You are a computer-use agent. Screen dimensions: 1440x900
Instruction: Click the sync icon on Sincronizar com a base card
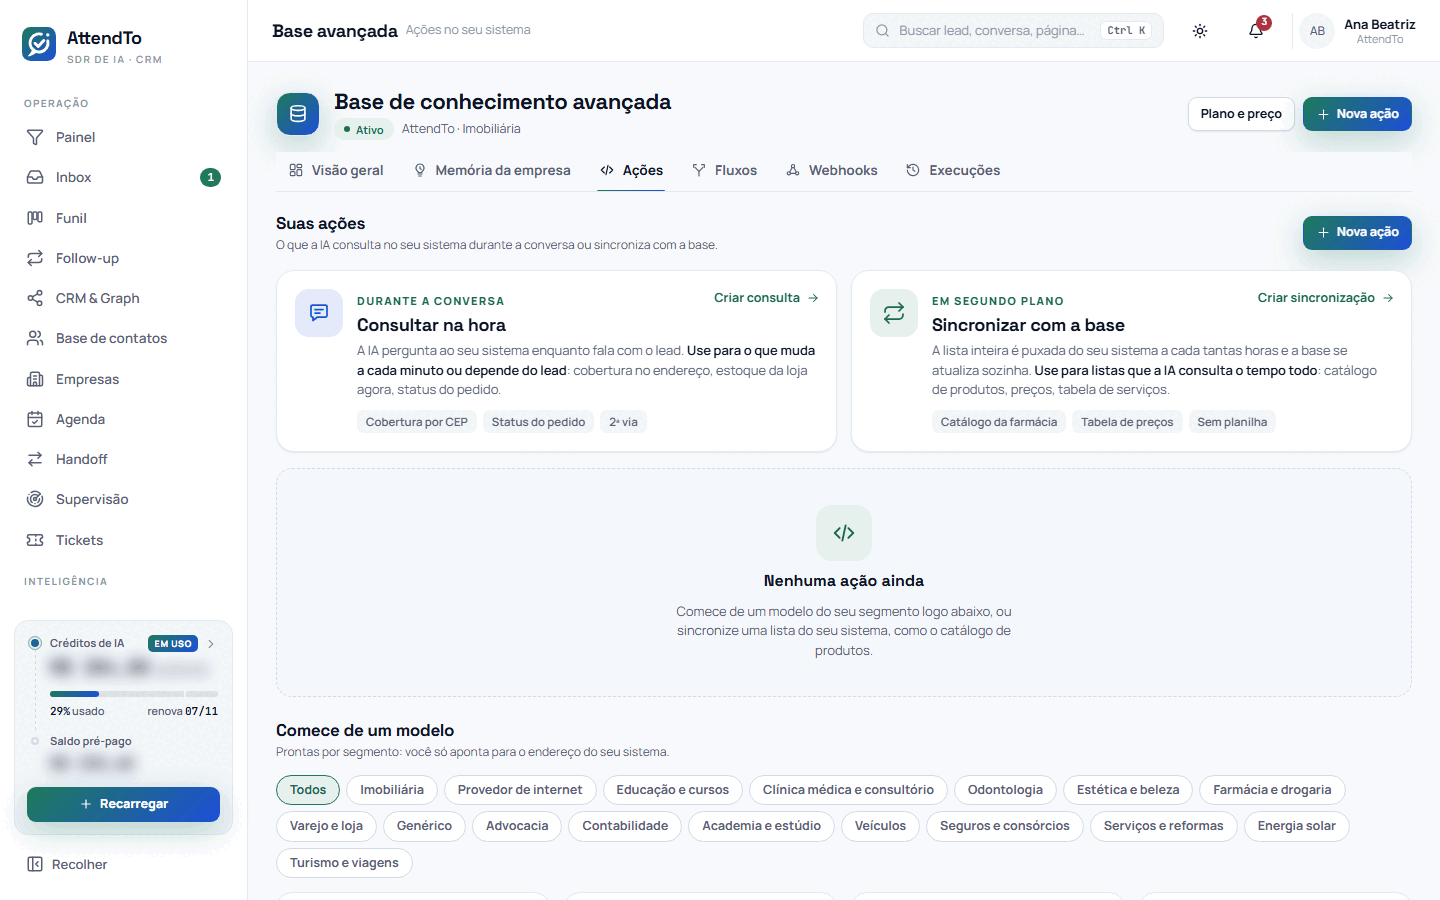click(894, 313)
